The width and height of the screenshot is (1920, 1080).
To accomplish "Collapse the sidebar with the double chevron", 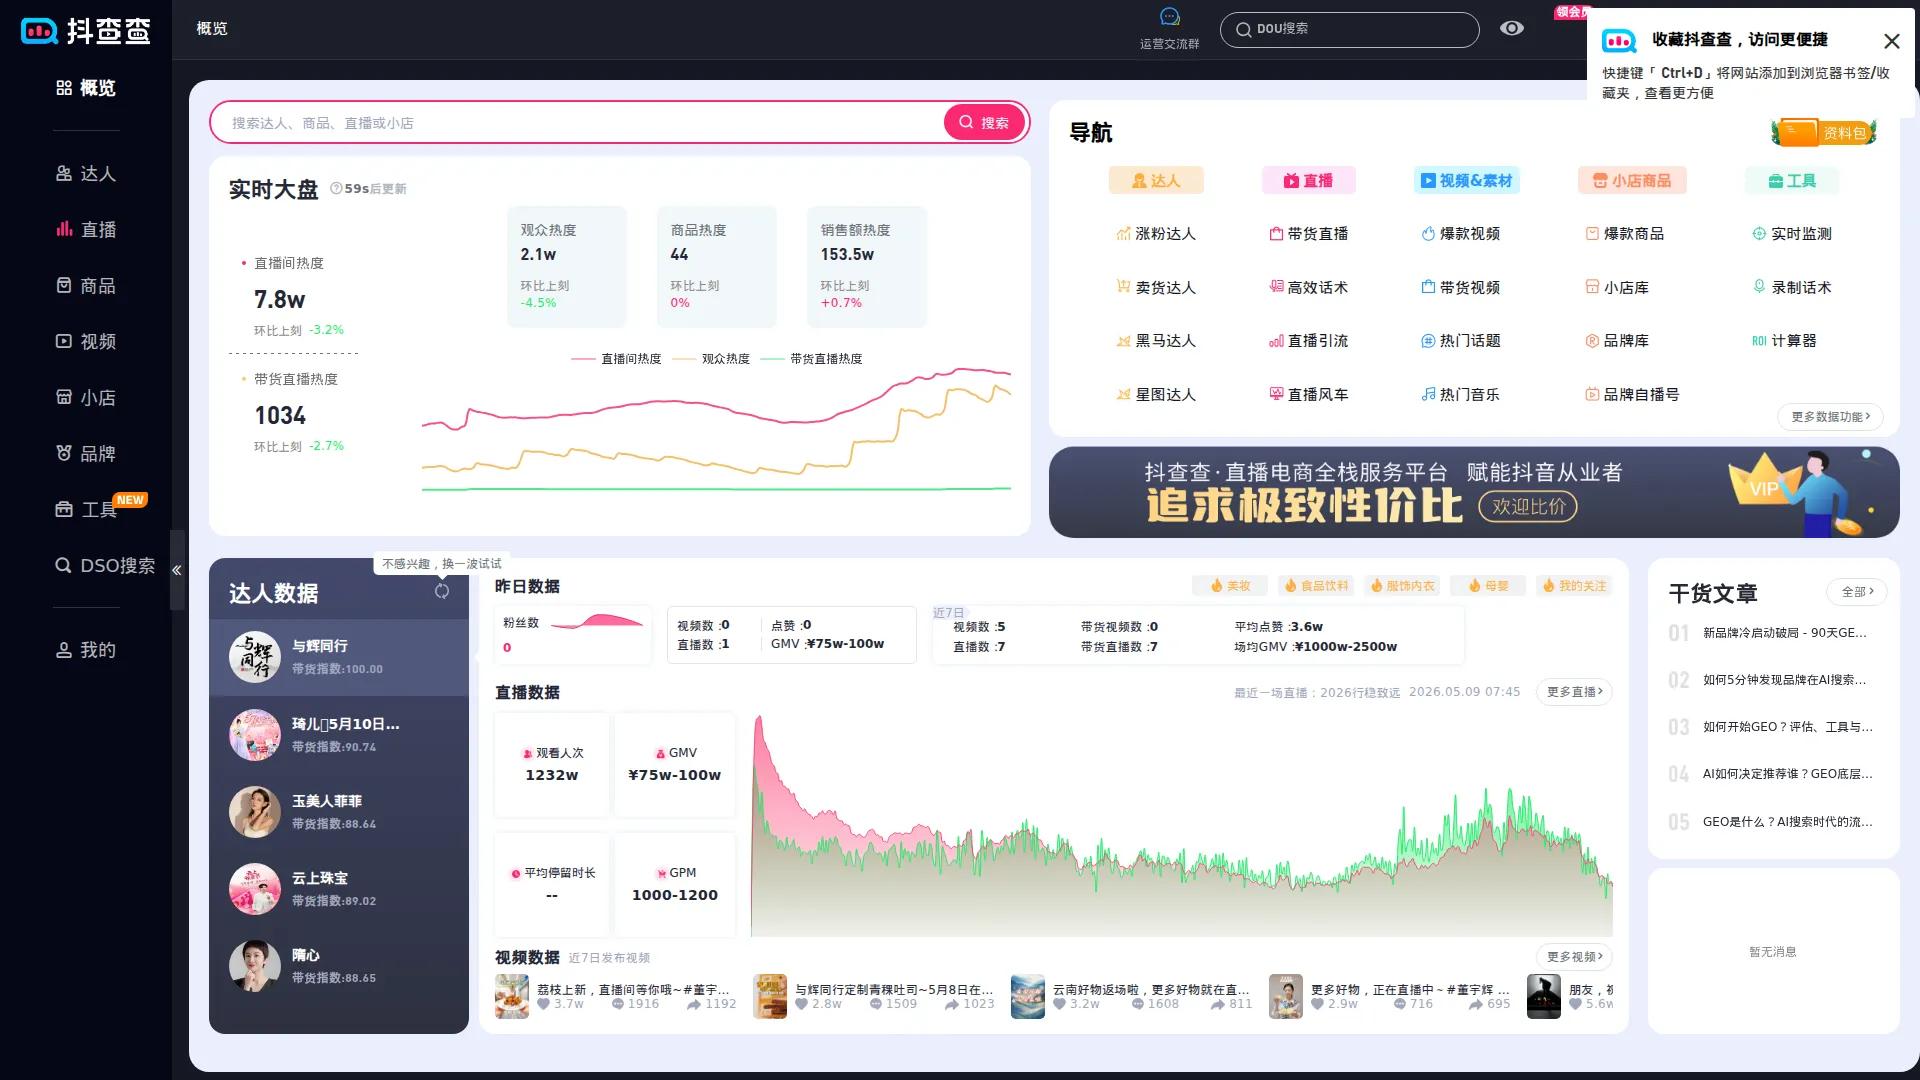I will (177, 570).
